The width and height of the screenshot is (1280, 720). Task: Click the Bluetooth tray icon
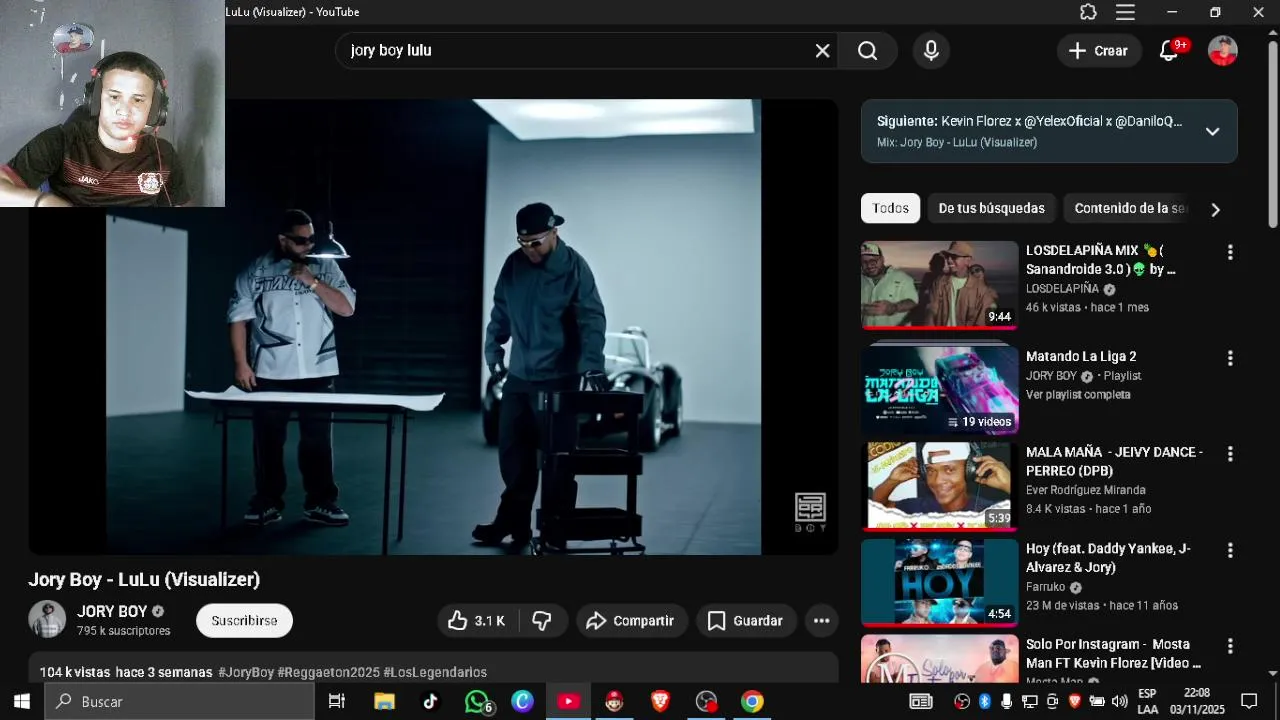[x=984, y=702]
